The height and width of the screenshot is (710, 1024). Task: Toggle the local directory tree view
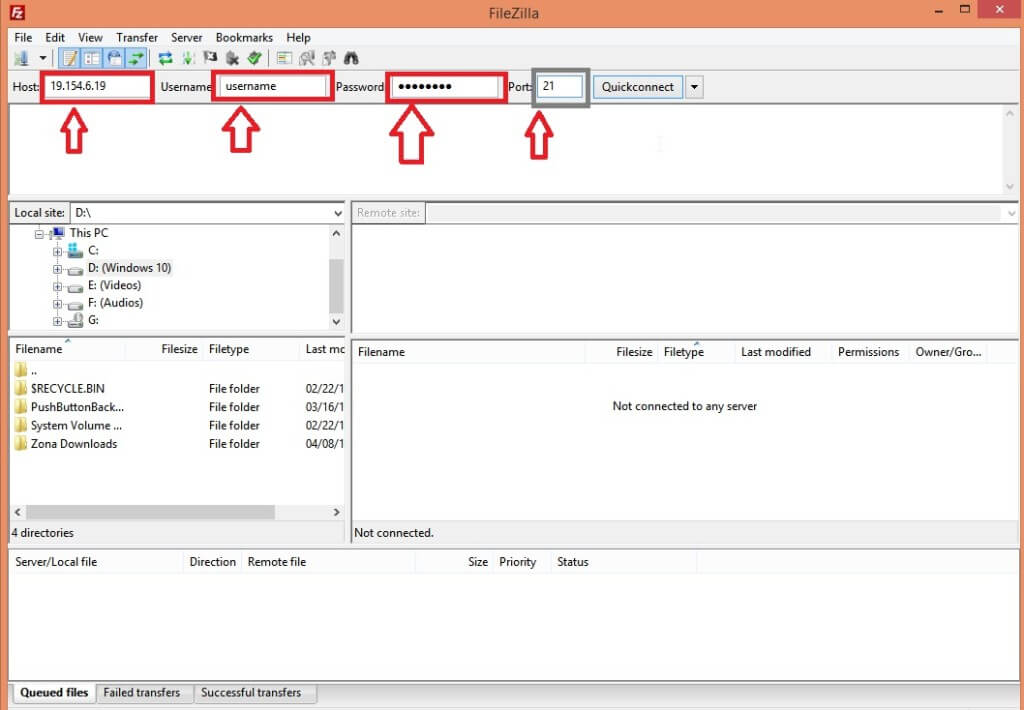coord(92,58)
